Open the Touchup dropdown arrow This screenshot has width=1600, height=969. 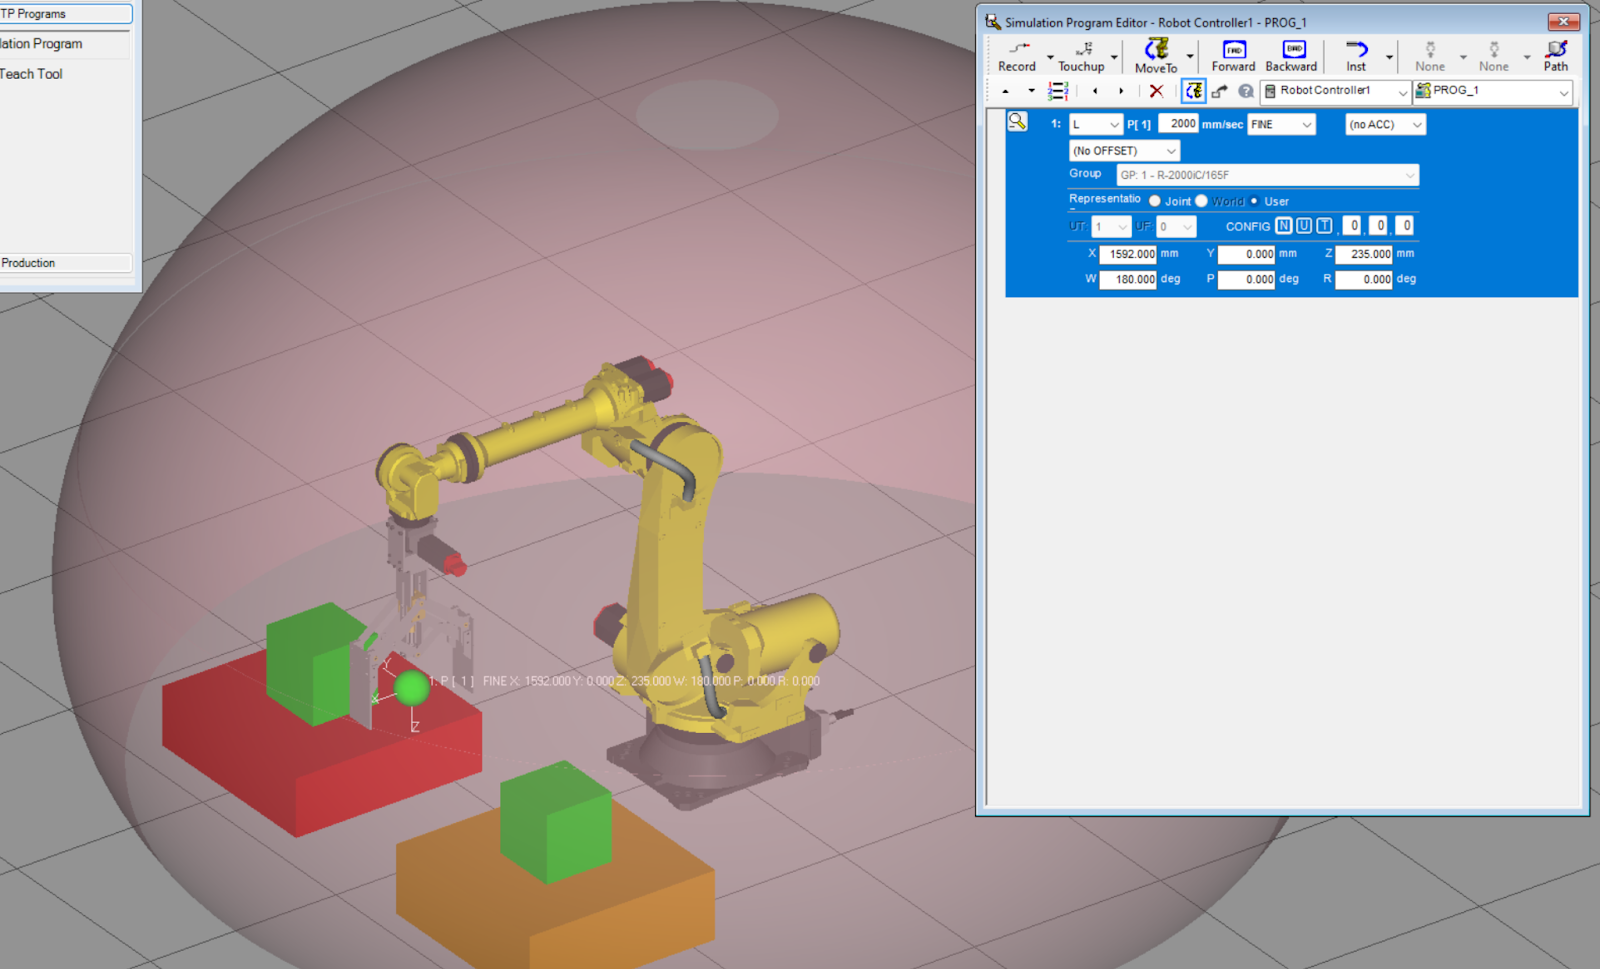1114,57
